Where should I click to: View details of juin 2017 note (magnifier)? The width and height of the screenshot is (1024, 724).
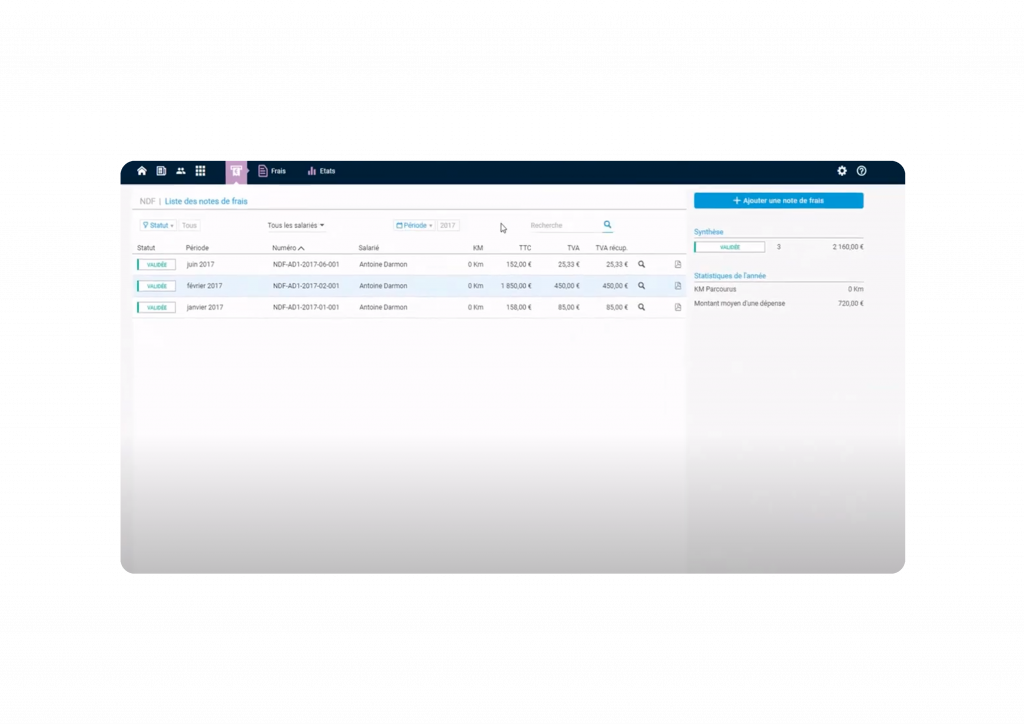[x=642, y=265]
